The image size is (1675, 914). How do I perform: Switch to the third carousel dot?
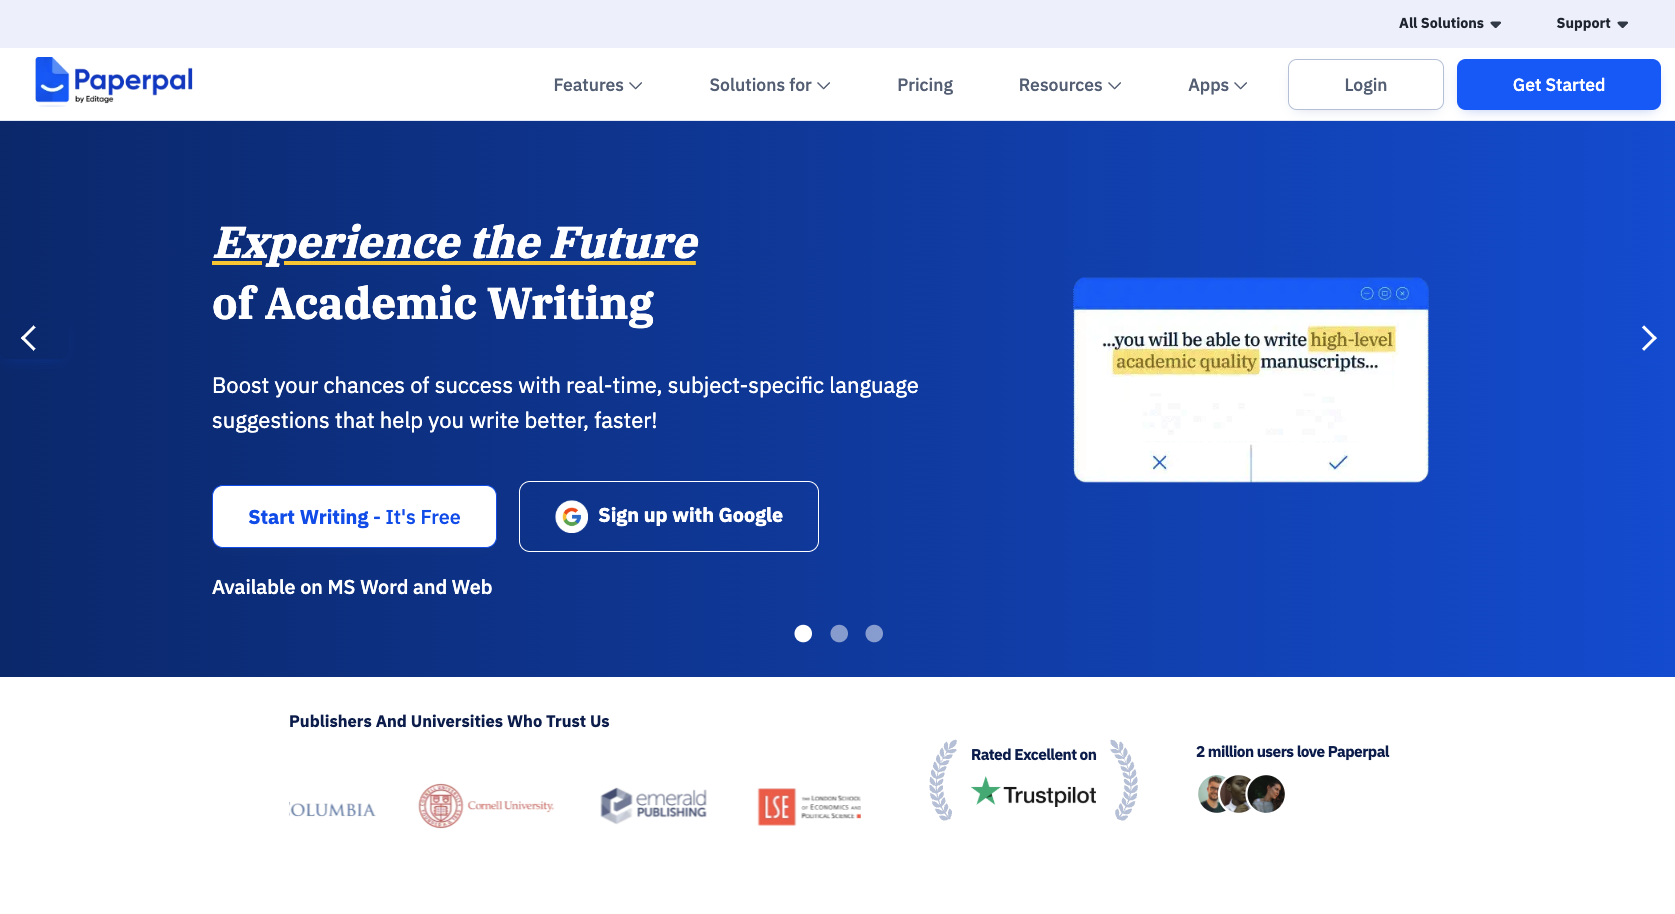tap(874, 633)
